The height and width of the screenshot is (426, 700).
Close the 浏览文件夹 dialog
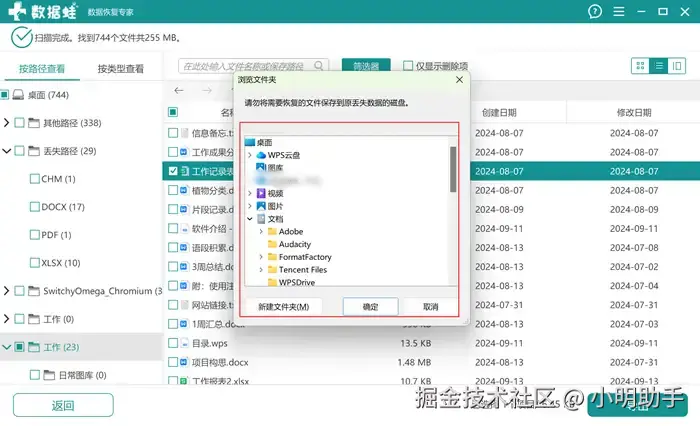click(x=459, y=79)
